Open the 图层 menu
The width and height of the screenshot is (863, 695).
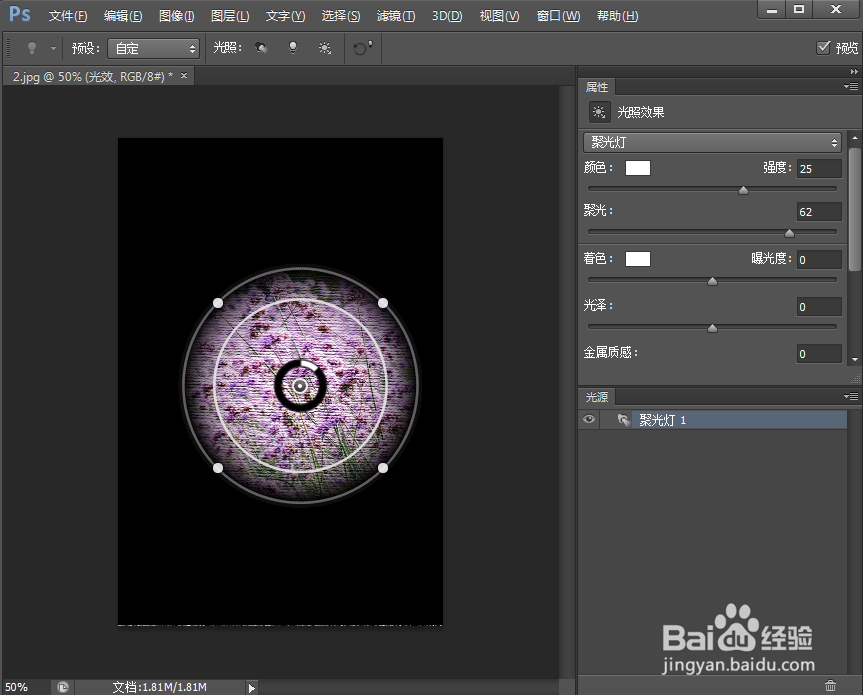pyautogui.click(x=230, y=16)
